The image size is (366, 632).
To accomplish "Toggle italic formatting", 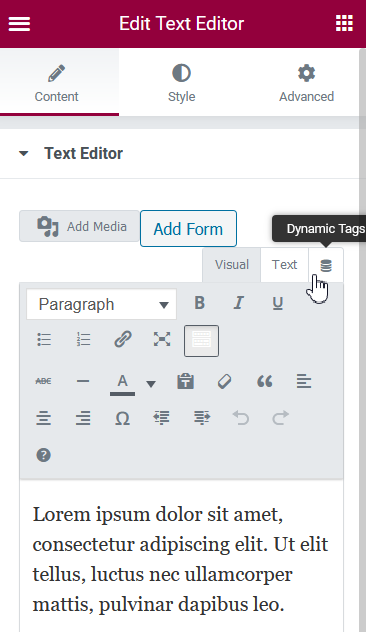I will (x=239, y=303).
